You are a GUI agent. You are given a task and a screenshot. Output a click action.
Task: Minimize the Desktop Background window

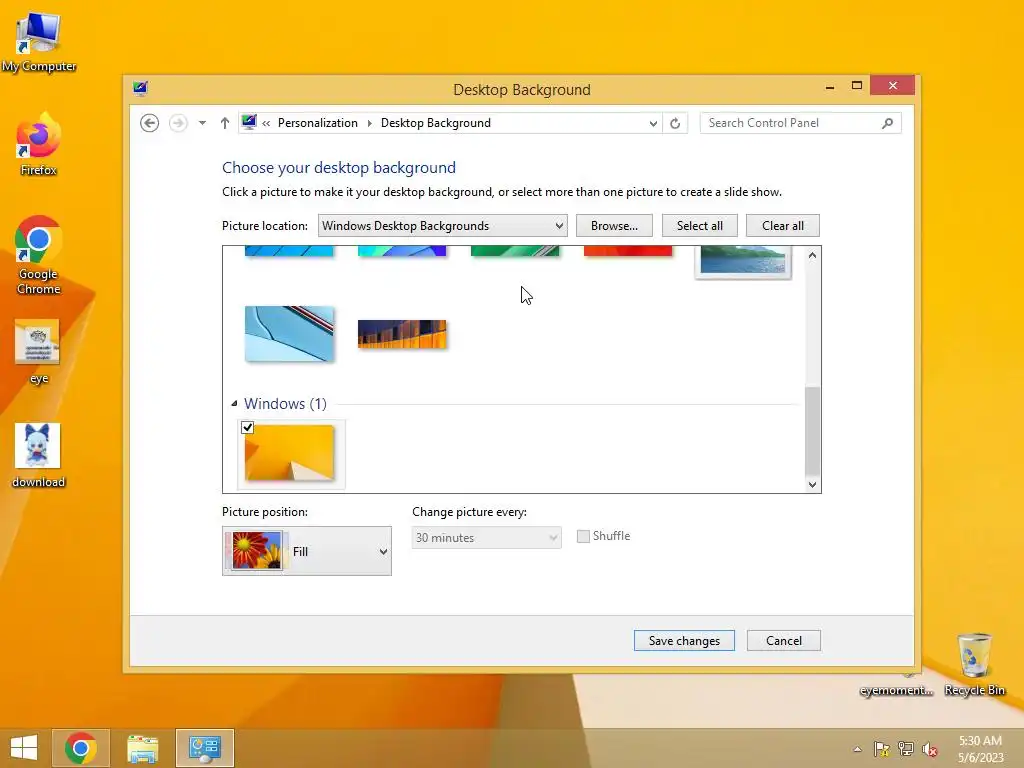(830, 86)
